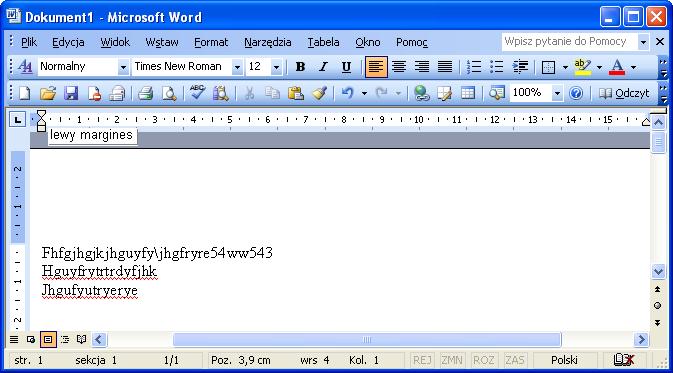This screenshot has height=373, width=673.
Task: Expand the Normalny style dropdown
Action: tap(123, 67)
